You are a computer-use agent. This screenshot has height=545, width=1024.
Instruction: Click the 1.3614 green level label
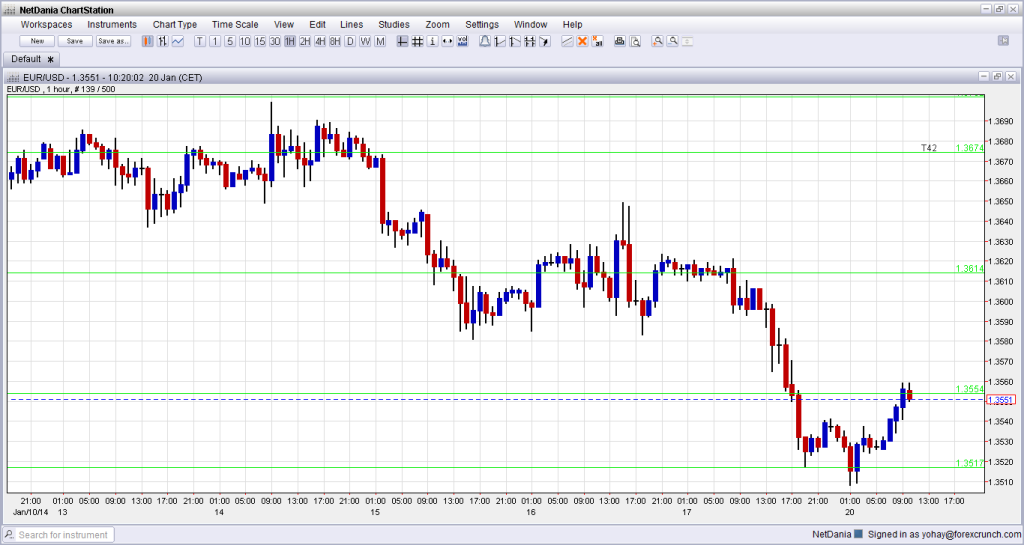pos(969,268)
